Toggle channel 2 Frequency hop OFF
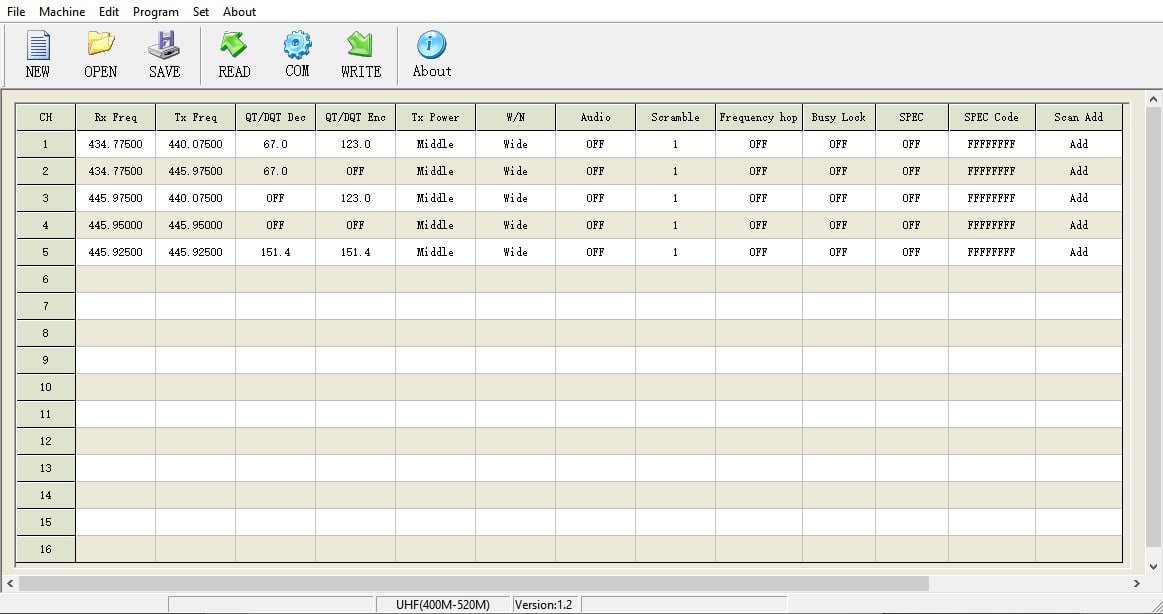The height and width of the screenshot is (614, 1163). (x=758, y=171)
